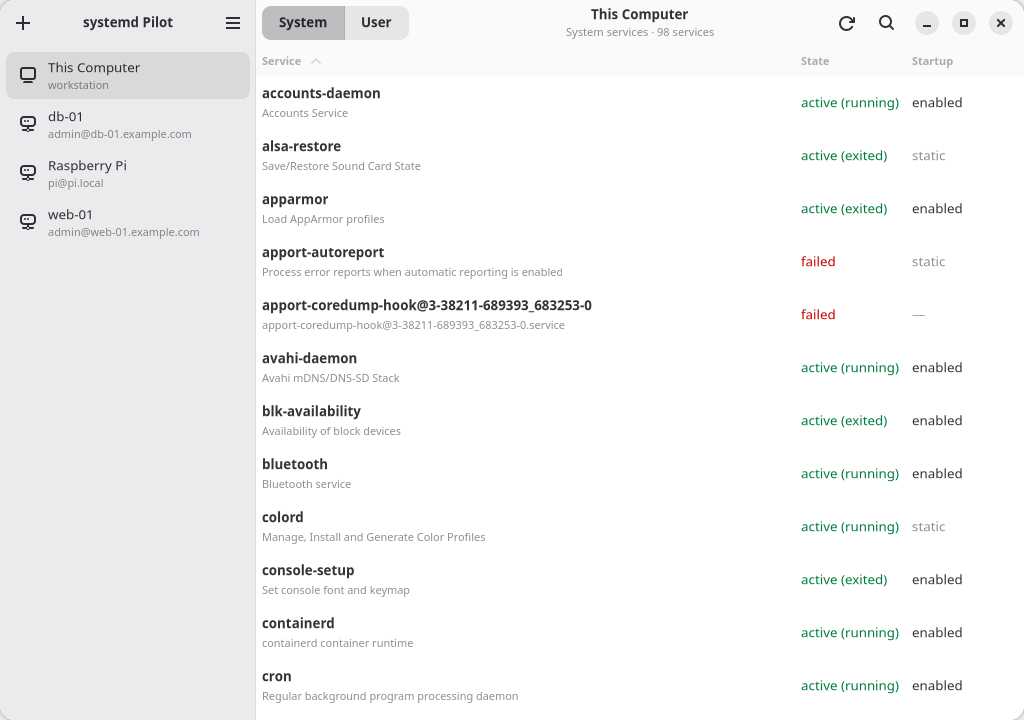Open the apport-autoreport service row

click(639, 261)
